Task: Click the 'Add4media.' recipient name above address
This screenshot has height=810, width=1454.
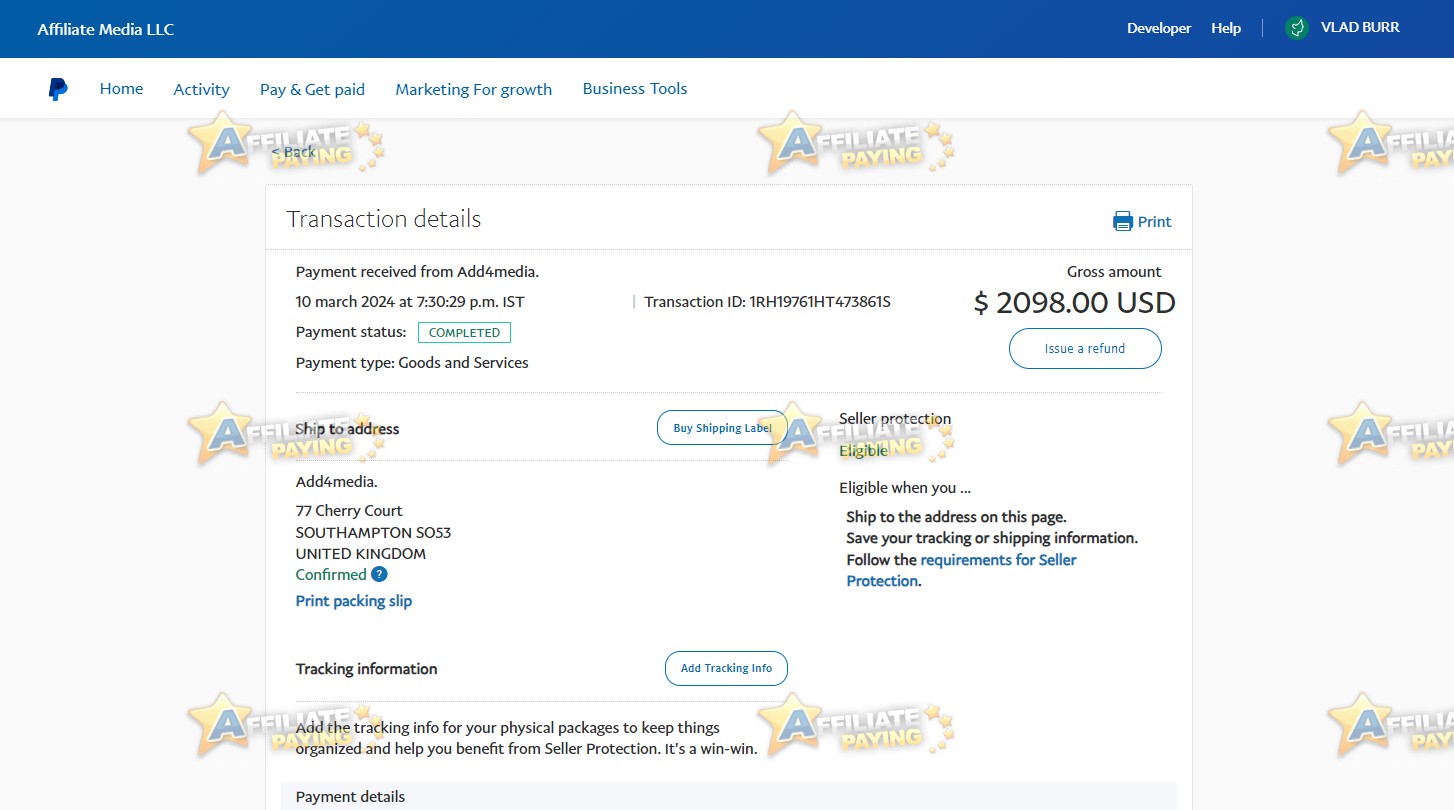Action: tap(337, 482)
